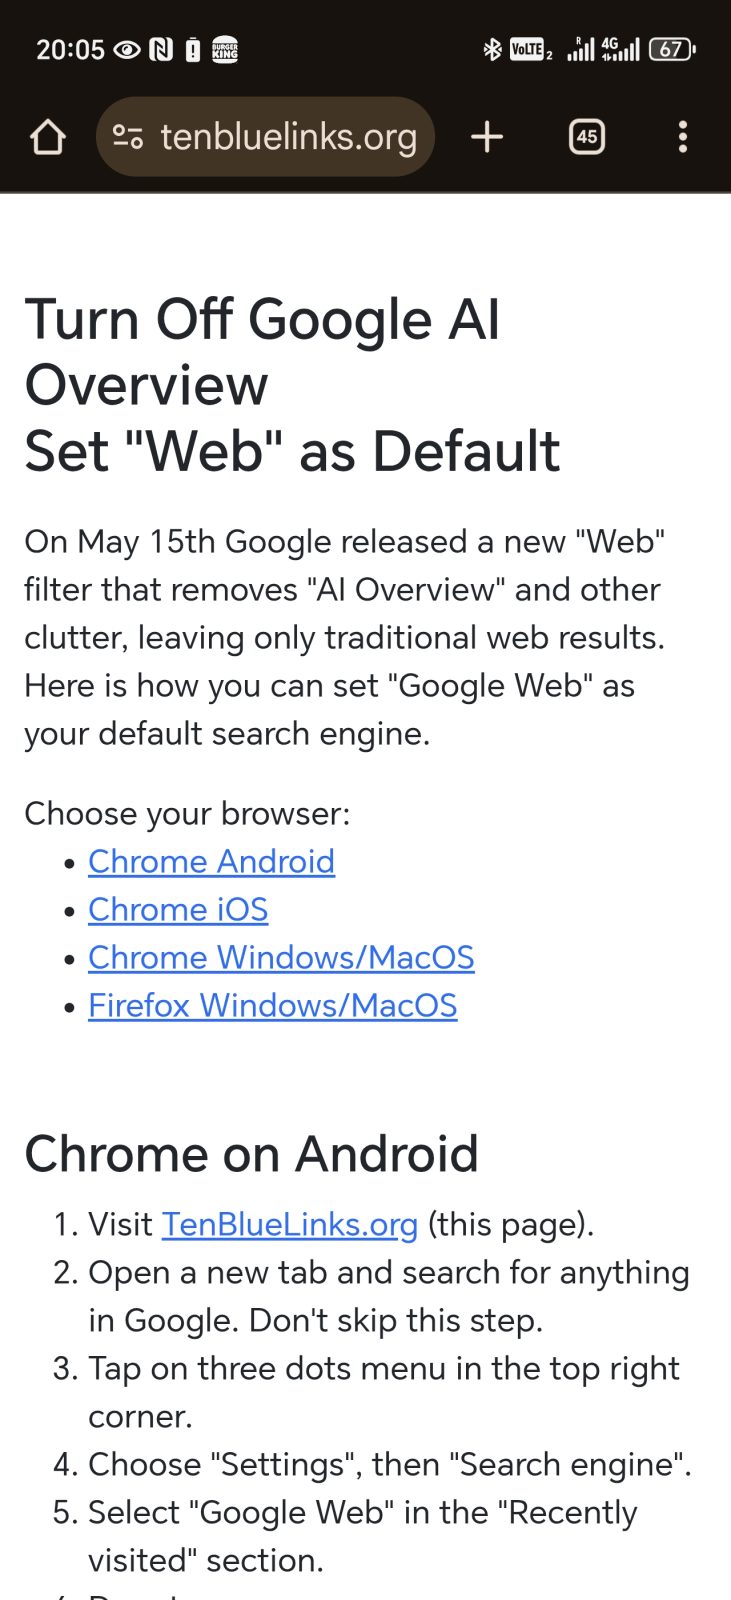
Task: Tap the 4G signal strength icon
Action: click(620, 49)
